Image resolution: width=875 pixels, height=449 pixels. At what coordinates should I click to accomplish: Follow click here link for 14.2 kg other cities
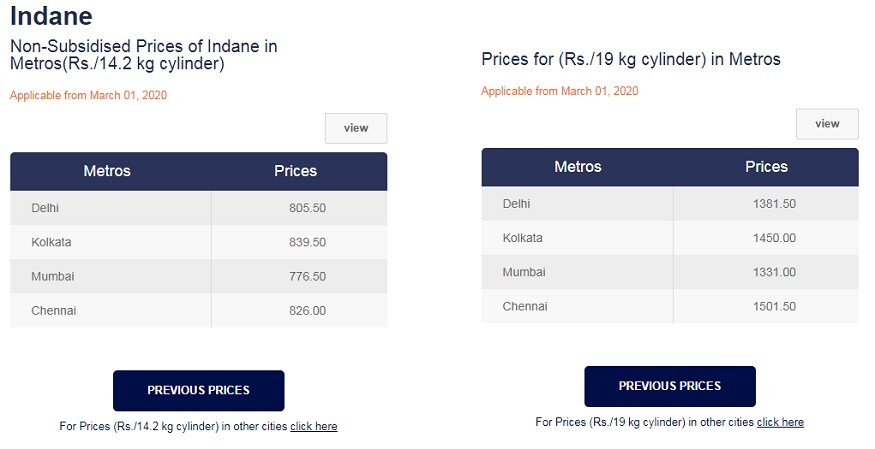[314, 426]
